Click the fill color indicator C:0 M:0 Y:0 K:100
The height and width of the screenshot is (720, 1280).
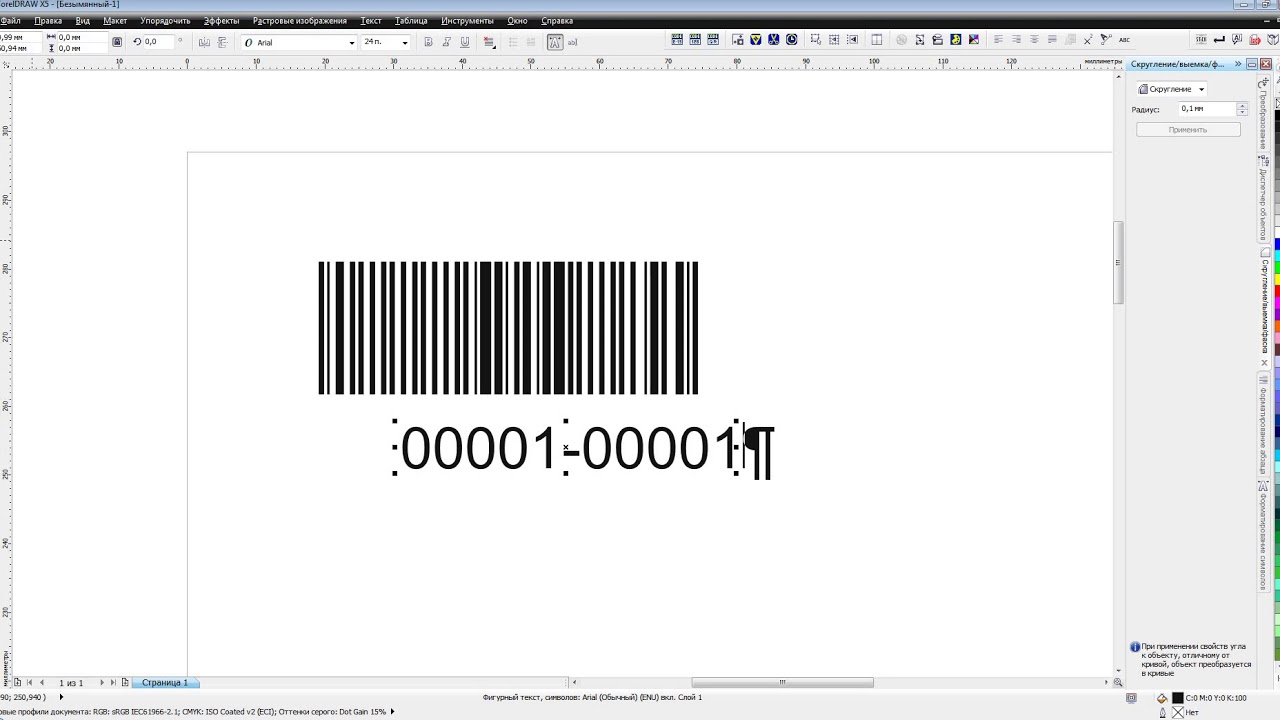1178,698
